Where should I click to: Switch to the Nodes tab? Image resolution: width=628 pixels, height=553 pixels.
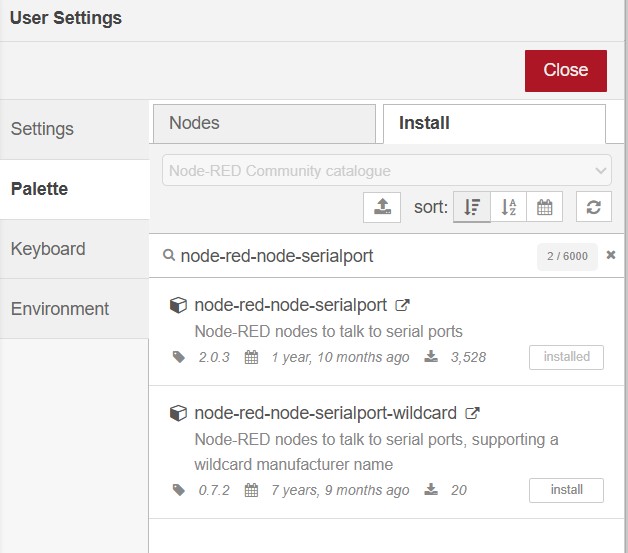(x=264, y=123)
